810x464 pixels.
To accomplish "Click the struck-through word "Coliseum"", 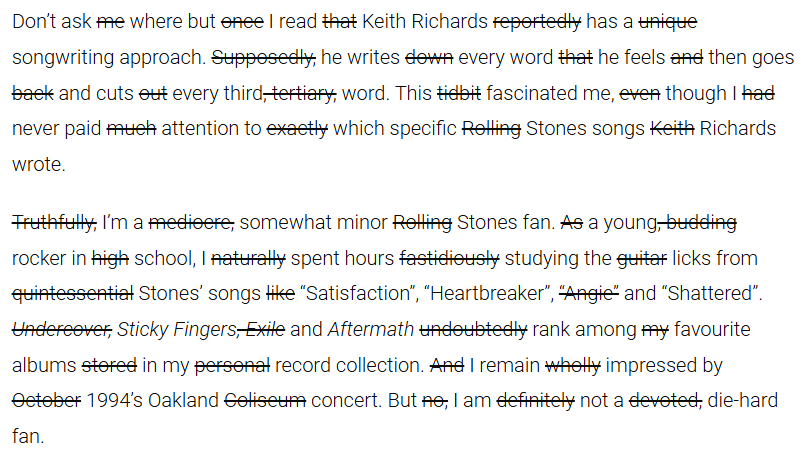I will pyautogui.click(x=265, y=400).
